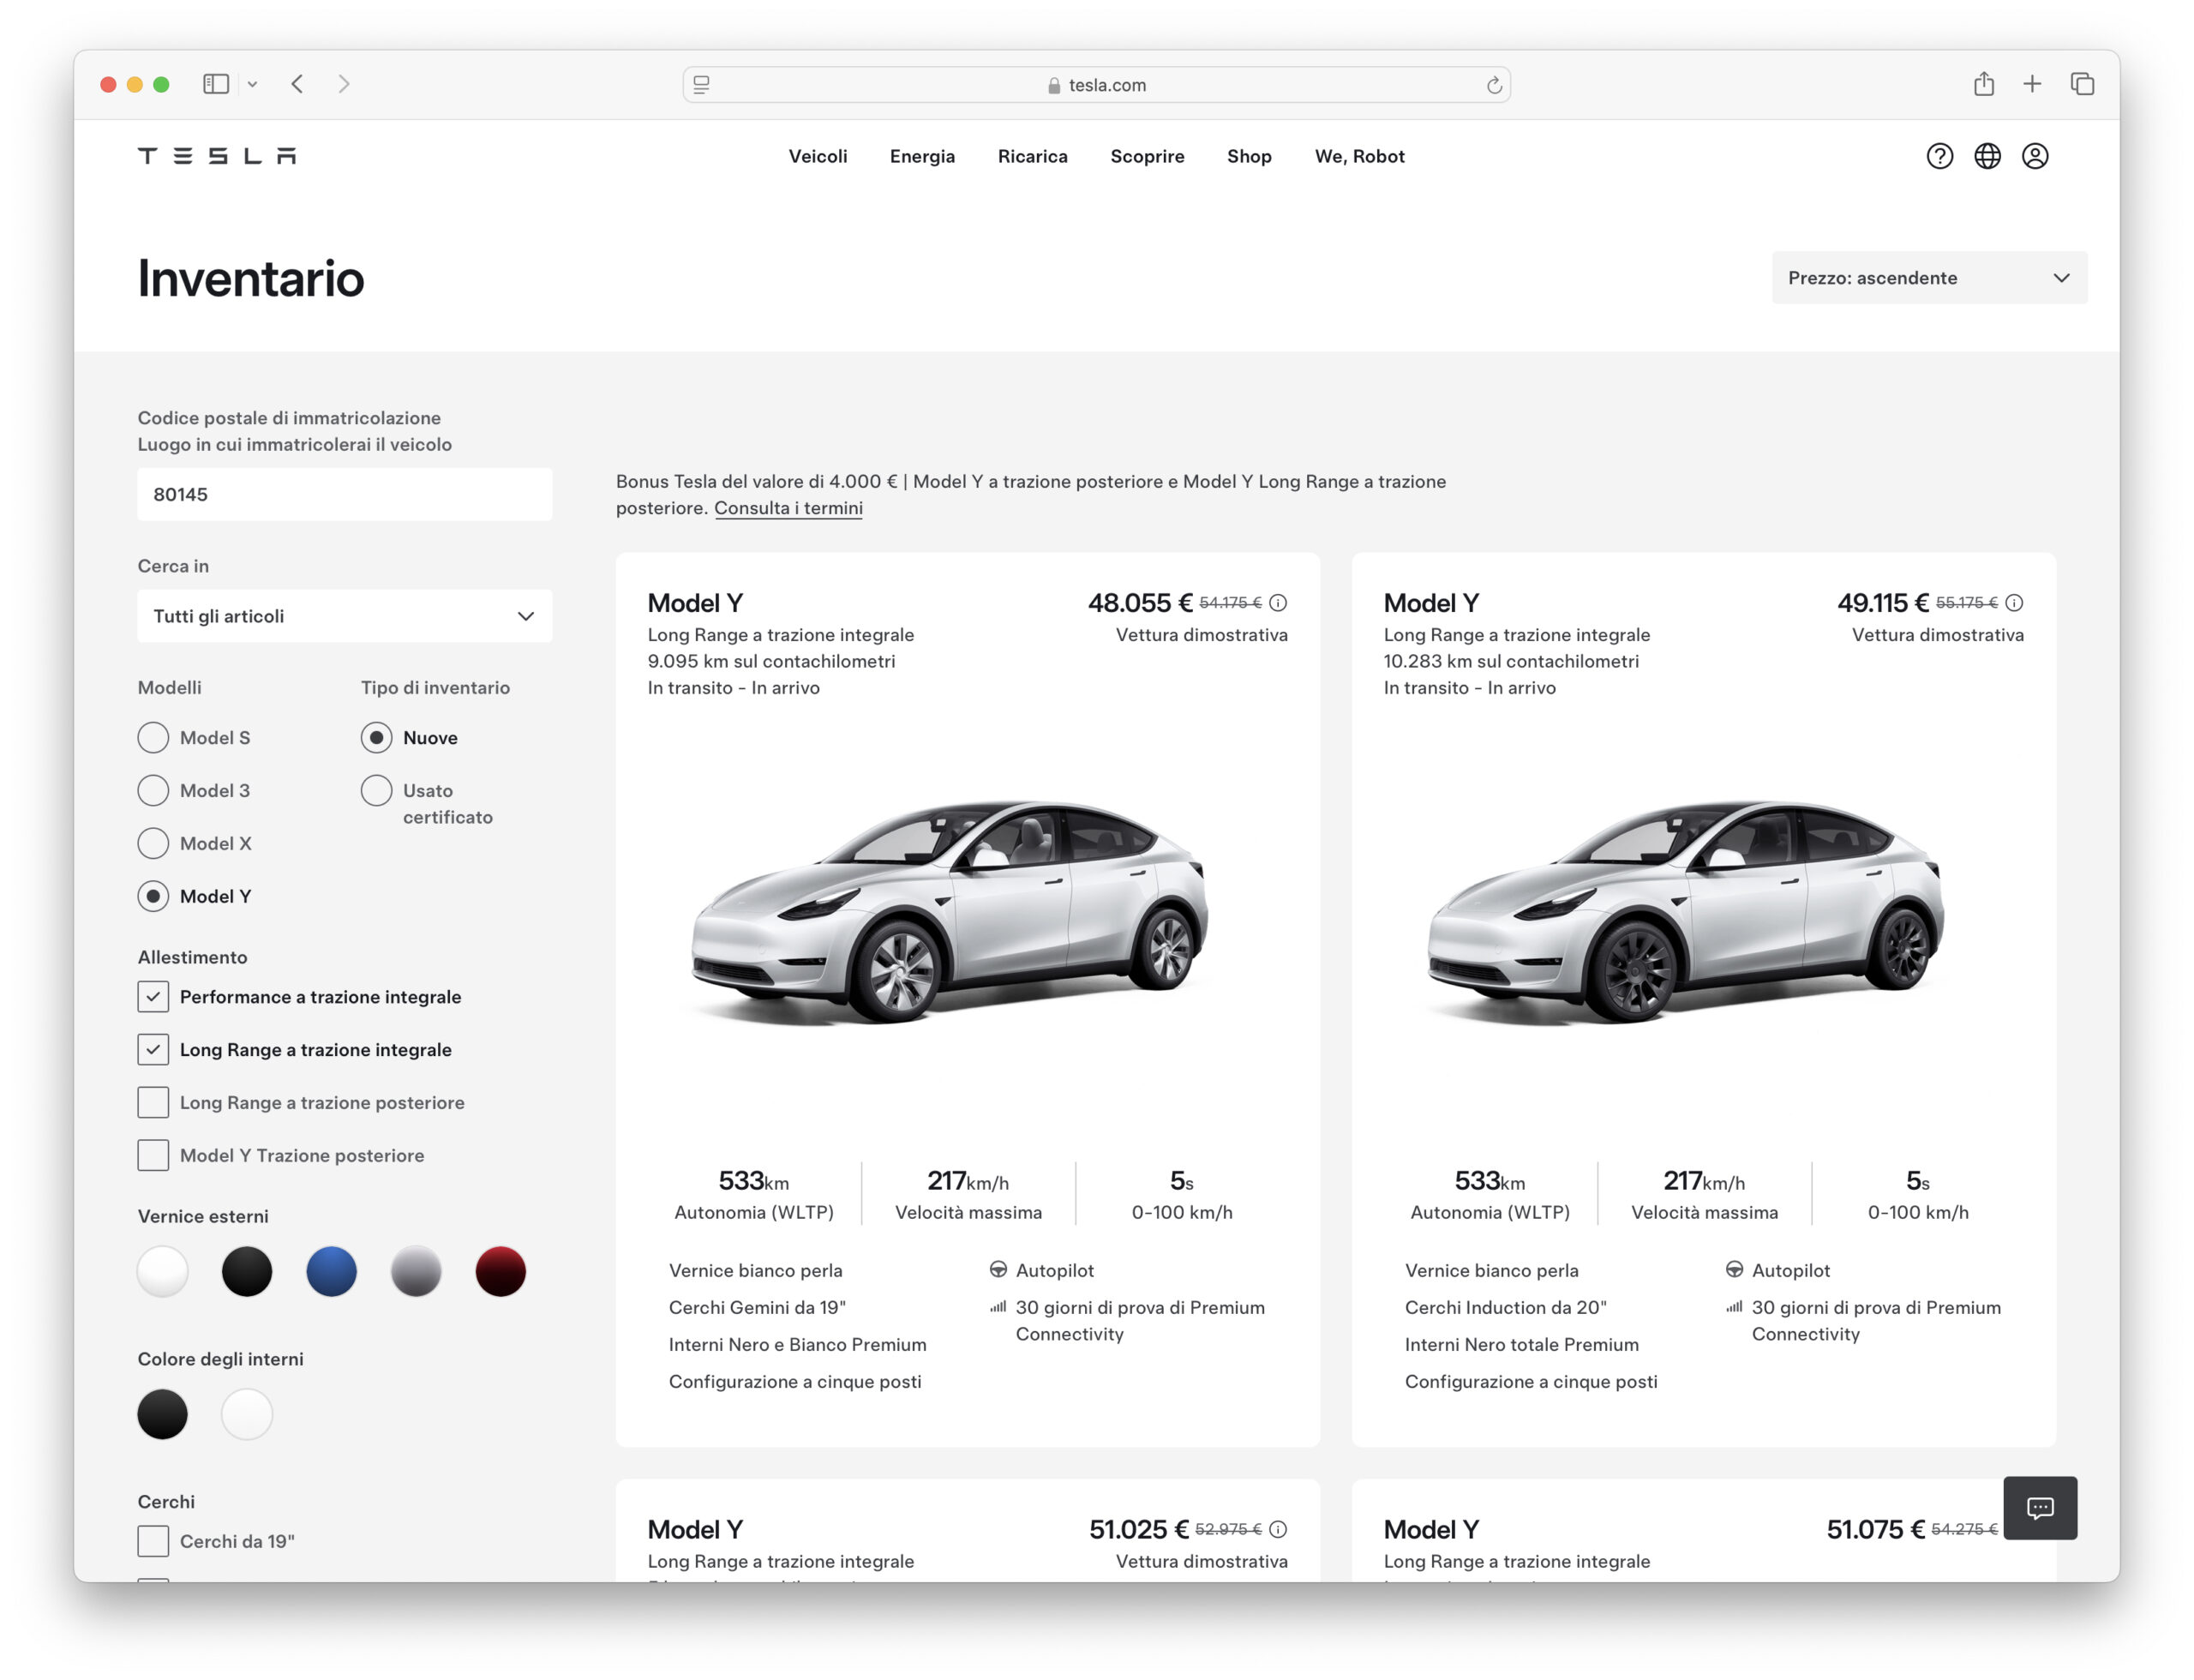Check Cerchi da 19" option

coord(153,1541)
